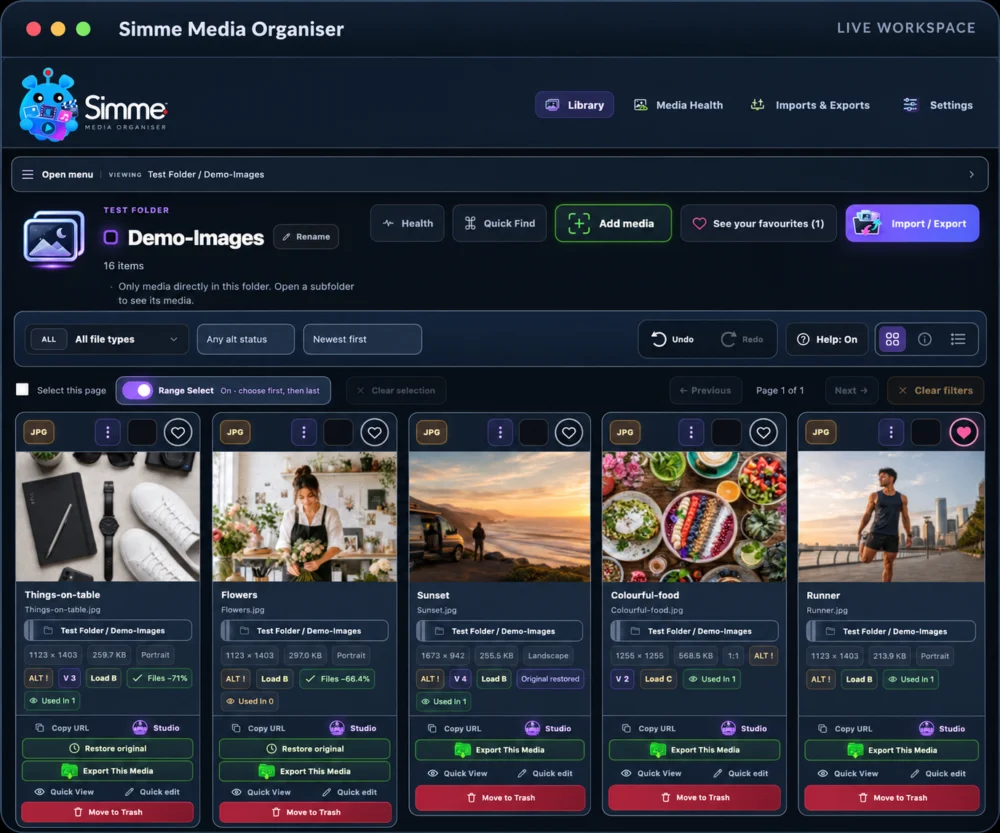This screenshot has width=1000, height=833.
Task: Go to Media Health tab
Action: [678, 105]
